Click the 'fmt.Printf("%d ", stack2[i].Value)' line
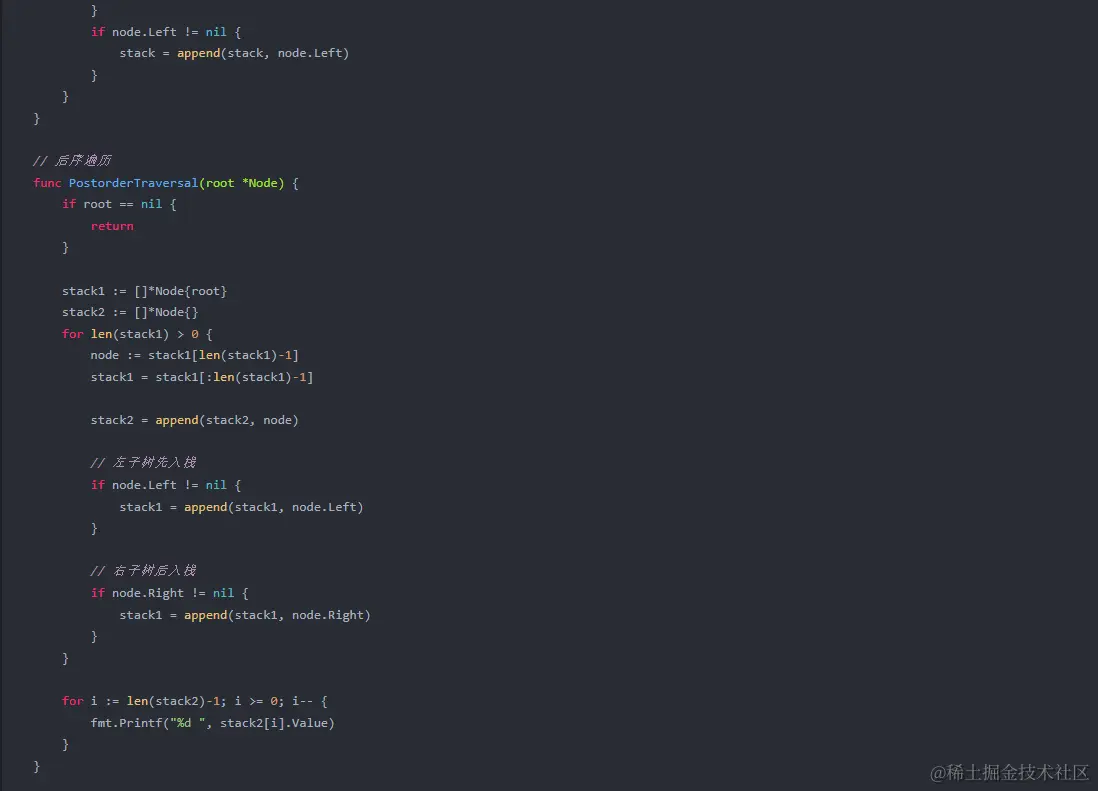This screenshot has width=1098, height=791. click(213, 722)
